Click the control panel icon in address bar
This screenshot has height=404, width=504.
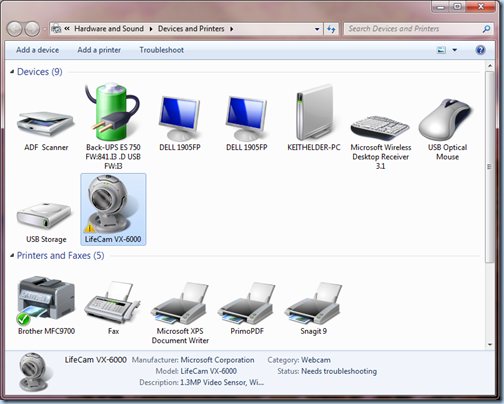pyautogui.click(x=56, y=29)
